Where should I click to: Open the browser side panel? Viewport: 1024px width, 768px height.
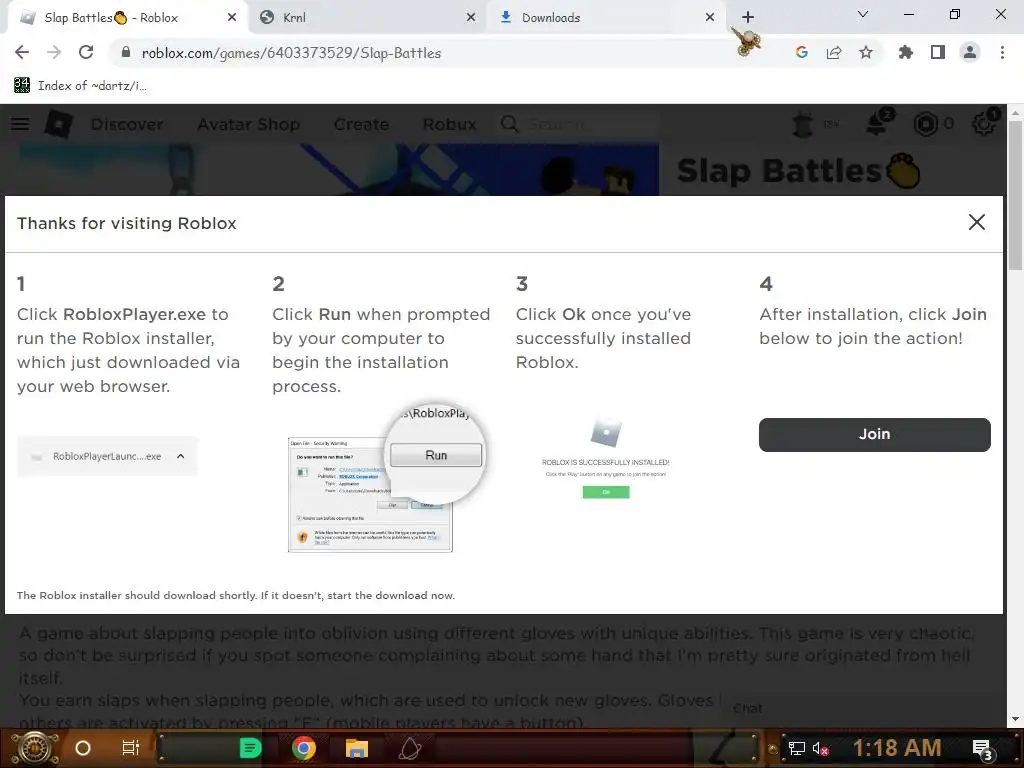coord(938,52)
